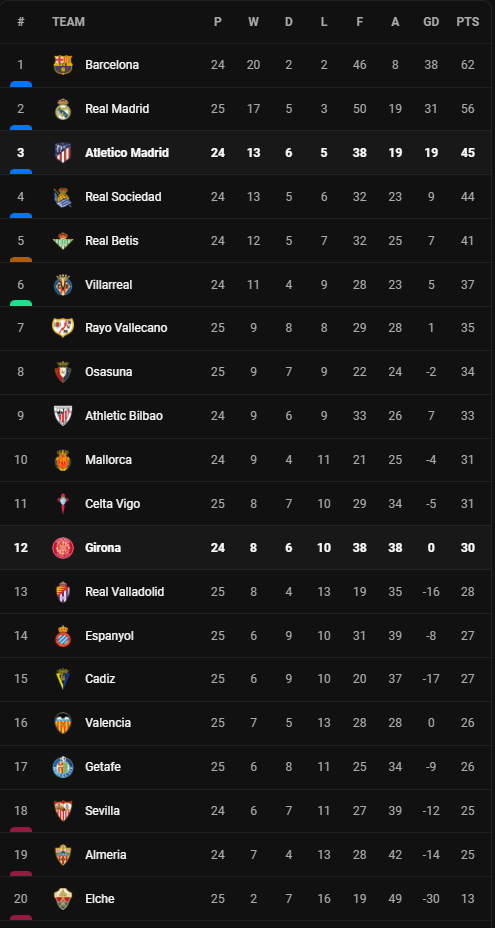Open the Valencia bat crest icon
The width and height of the screenshot is (495, 928).
point(63,723)
